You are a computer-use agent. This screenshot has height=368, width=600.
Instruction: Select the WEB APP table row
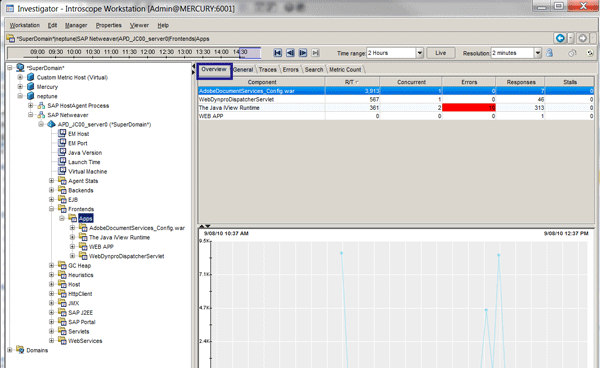(x=396, y=116)
